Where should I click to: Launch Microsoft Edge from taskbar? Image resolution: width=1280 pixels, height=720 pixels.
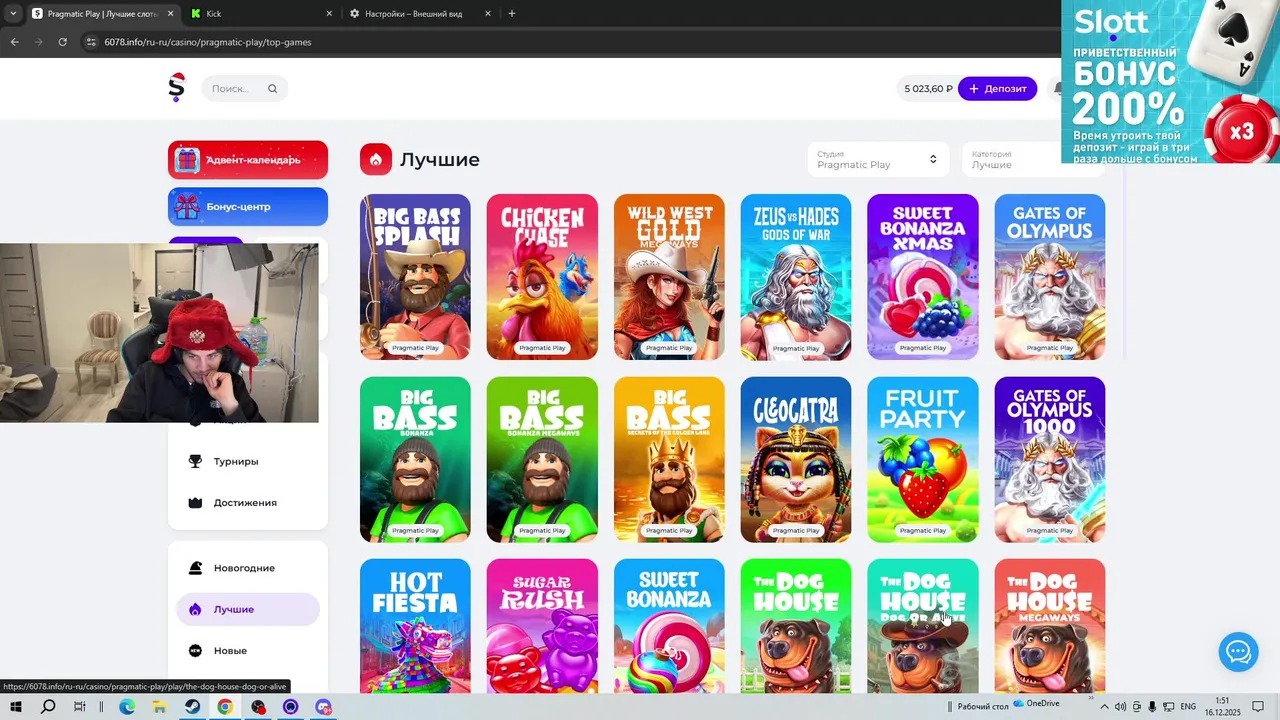click(x=127, y=707)
